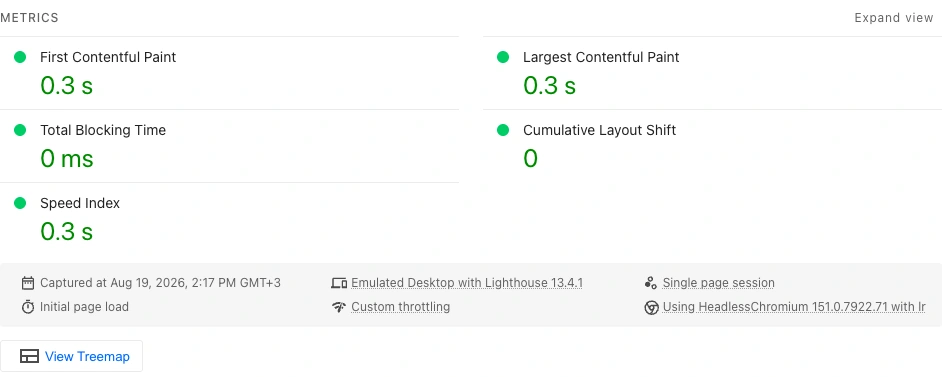Image resolution: width=942 pixels, height=377 pixels.
Task: Click the green dot beside First Contentful Paint
Action: (x=20, y=57)
